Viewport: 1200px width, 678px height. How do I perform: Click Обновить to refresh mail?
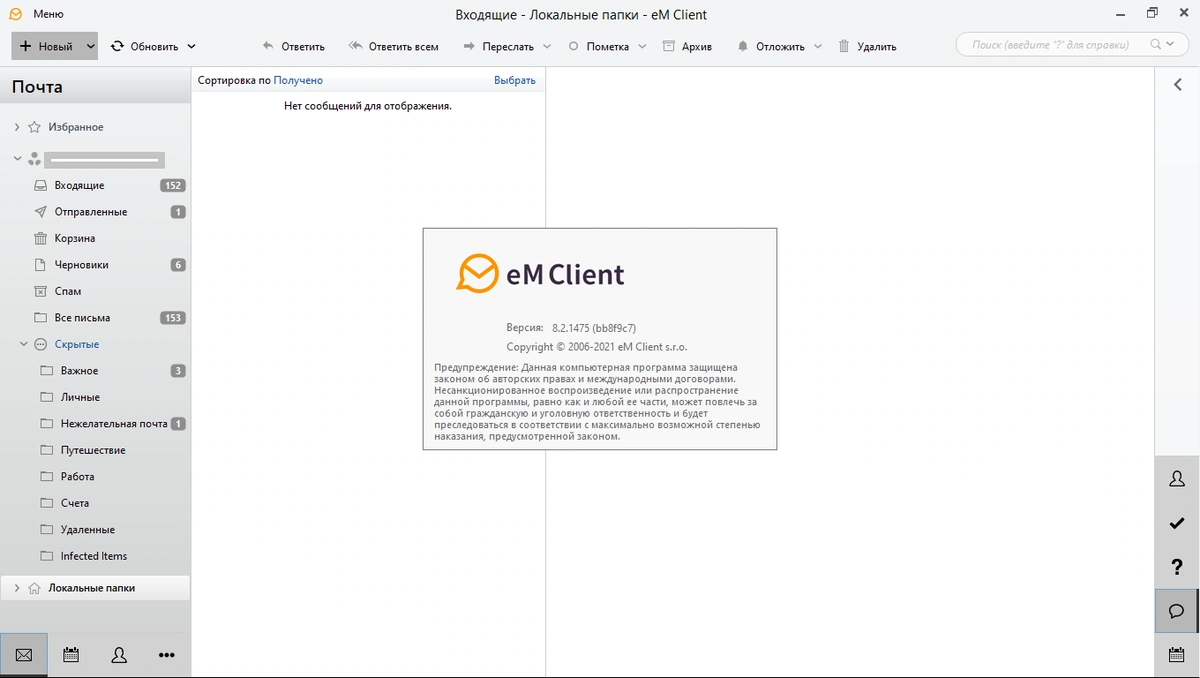(x=145, y=46)
